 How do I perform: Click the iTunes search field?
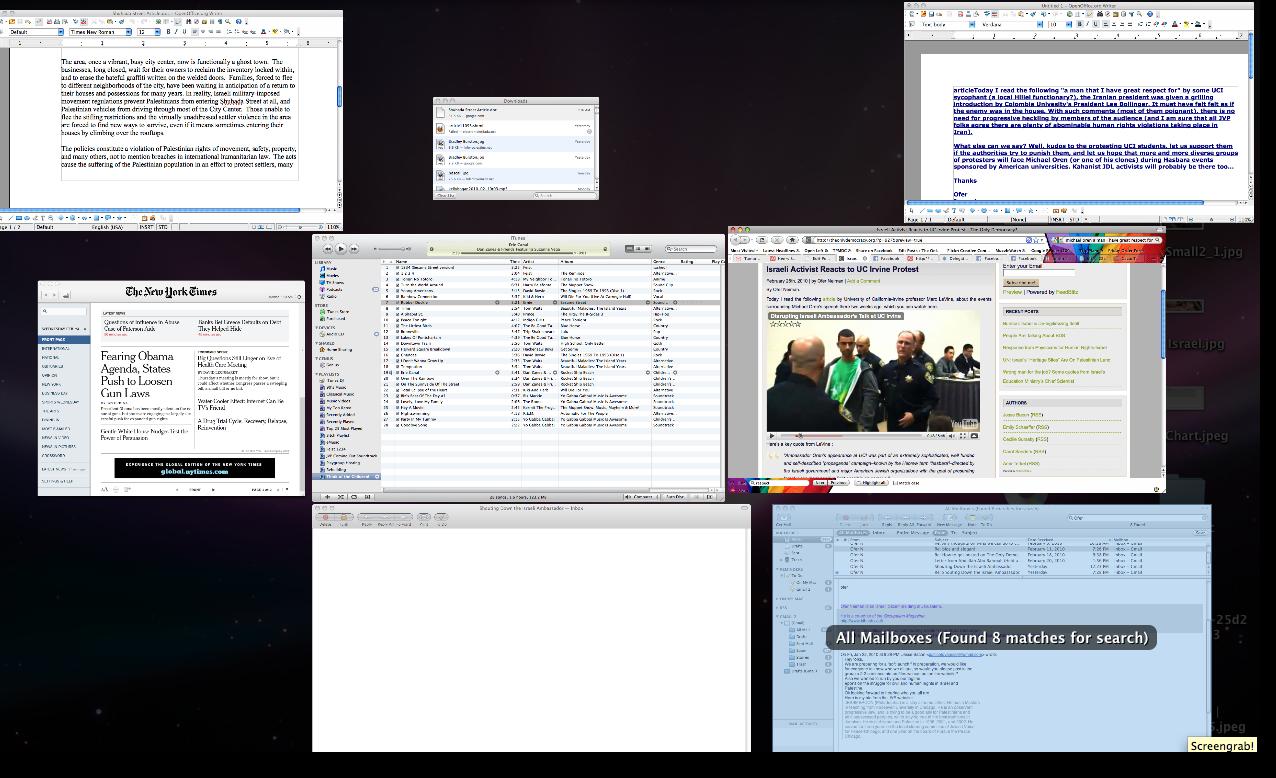tap(692, 248)
